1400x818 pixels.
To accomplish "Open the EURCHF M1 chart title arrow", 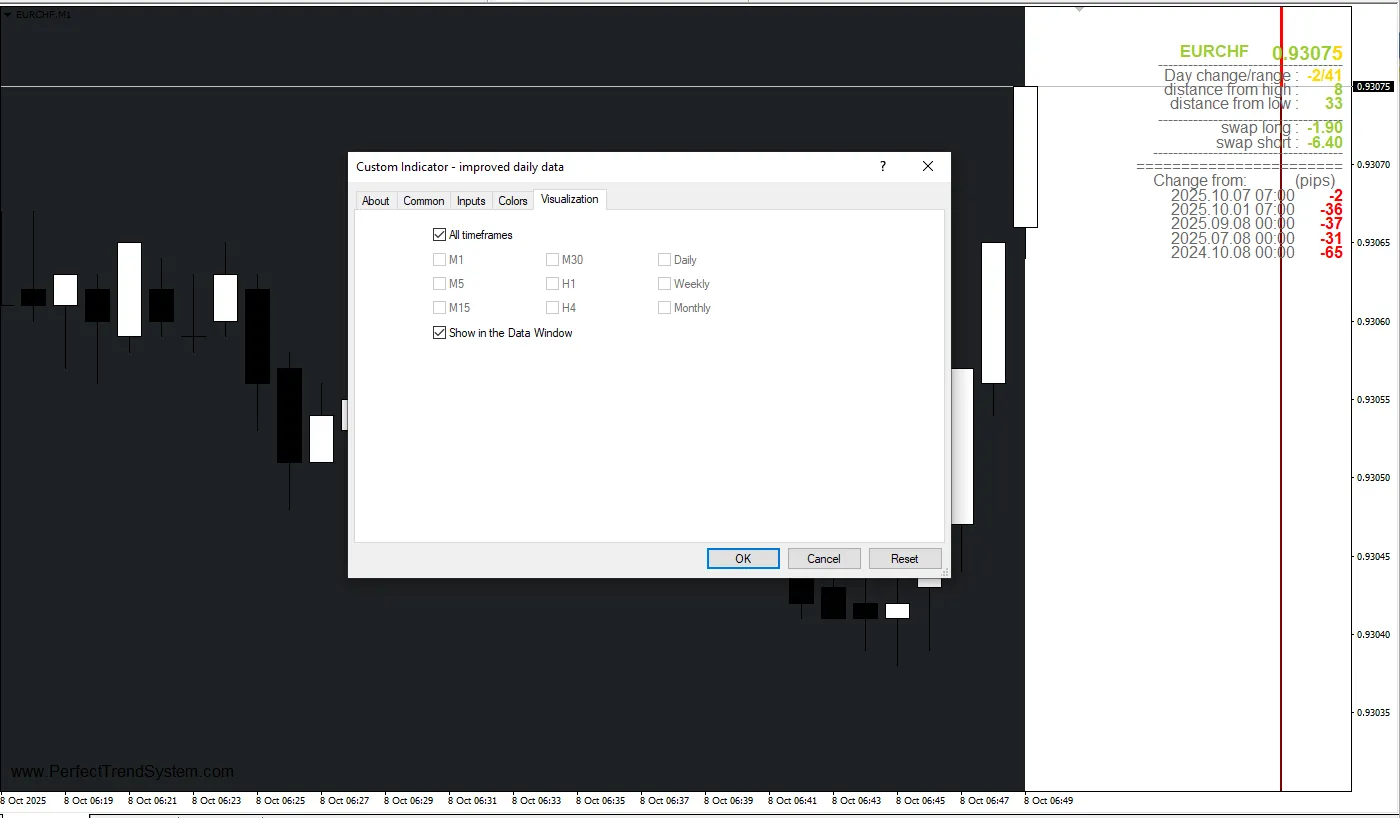I will [x=8, y=15].
